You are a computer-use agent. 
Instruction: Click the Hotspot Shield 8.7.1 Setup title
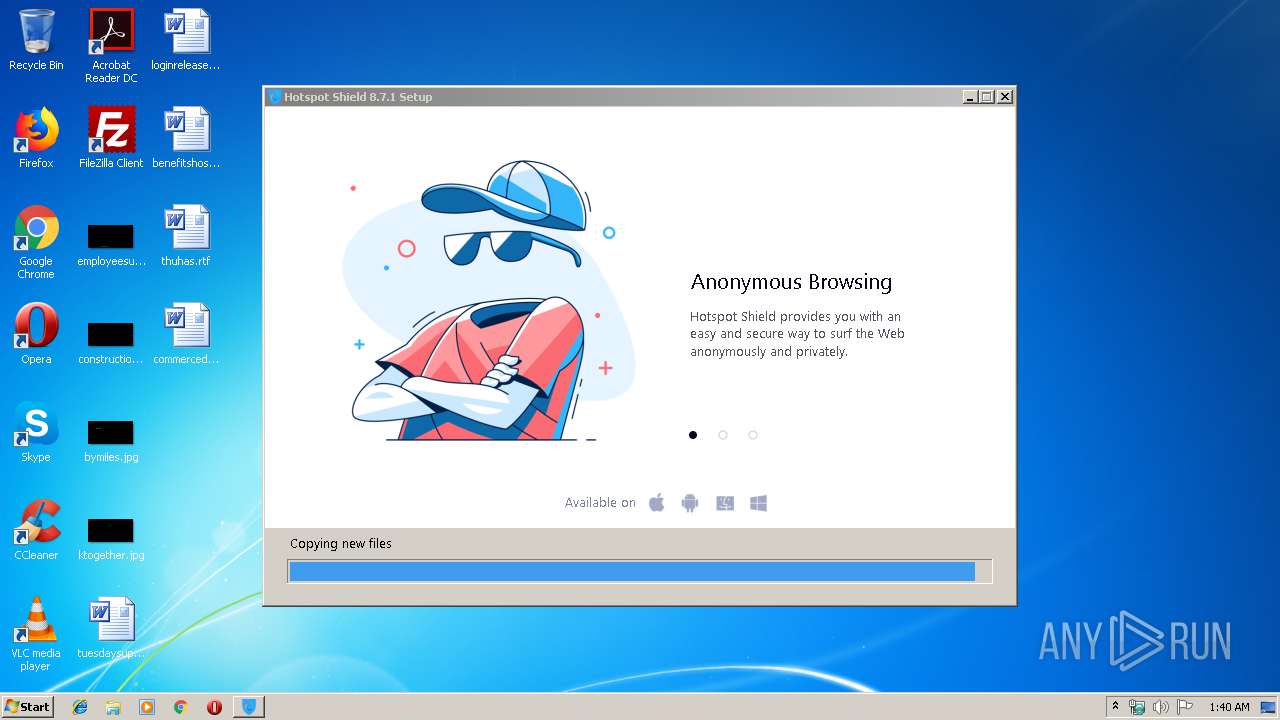pos(358,97)
